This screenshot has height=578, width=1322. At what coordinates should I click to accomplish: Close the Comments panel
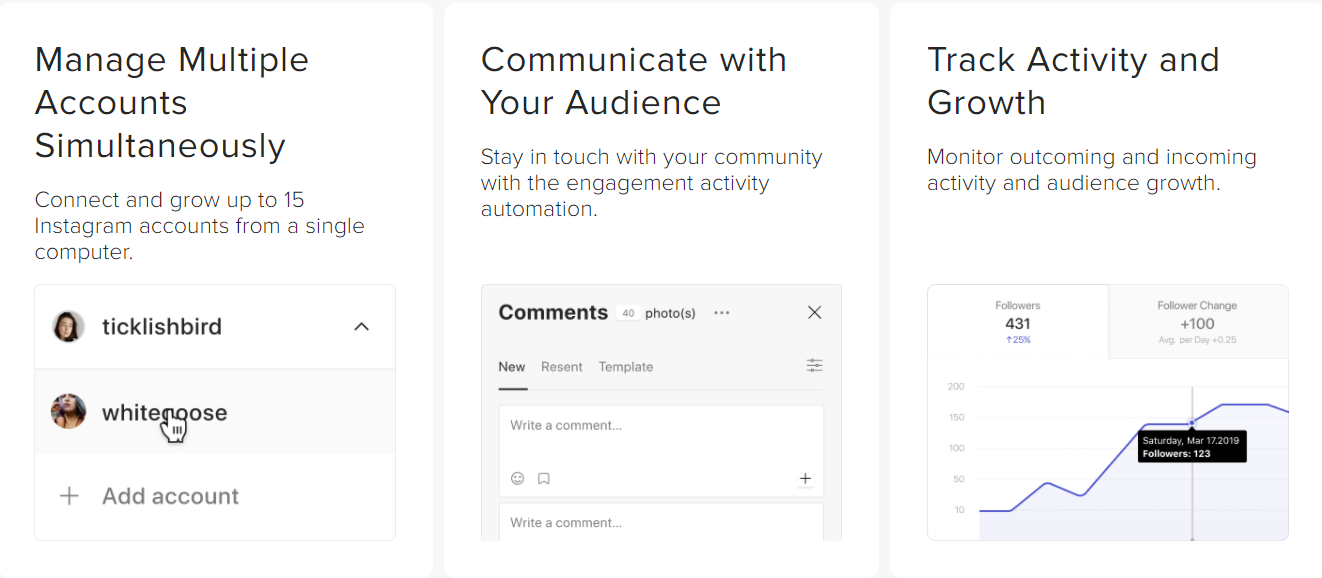tap(814, 313)
